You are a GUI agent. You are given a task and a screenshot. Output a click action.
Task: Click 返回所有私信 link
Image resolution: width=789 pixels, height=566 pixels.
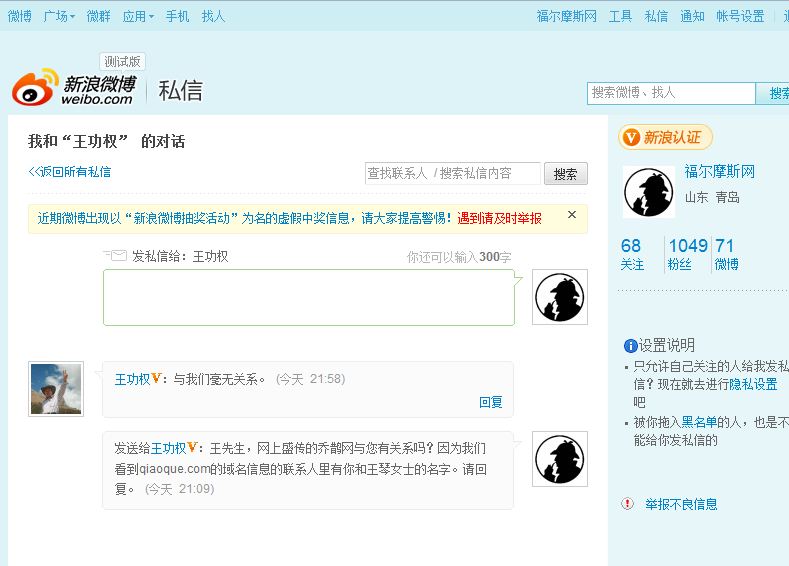[69, 172]
